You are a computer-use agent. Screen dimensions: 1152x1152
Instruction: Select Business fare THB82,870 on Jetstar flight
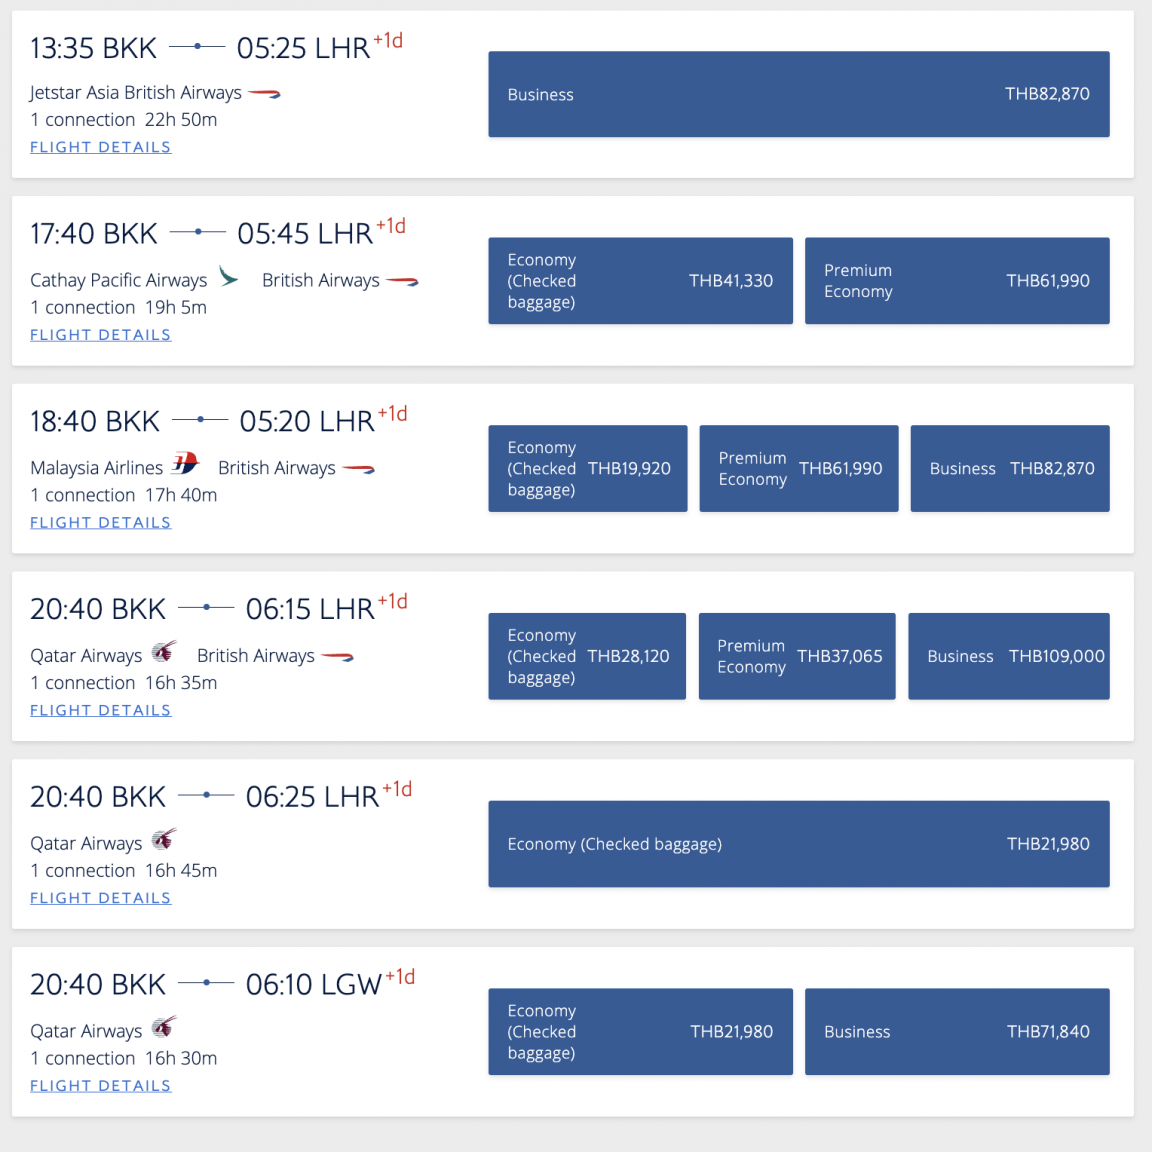tap(799, 94)
